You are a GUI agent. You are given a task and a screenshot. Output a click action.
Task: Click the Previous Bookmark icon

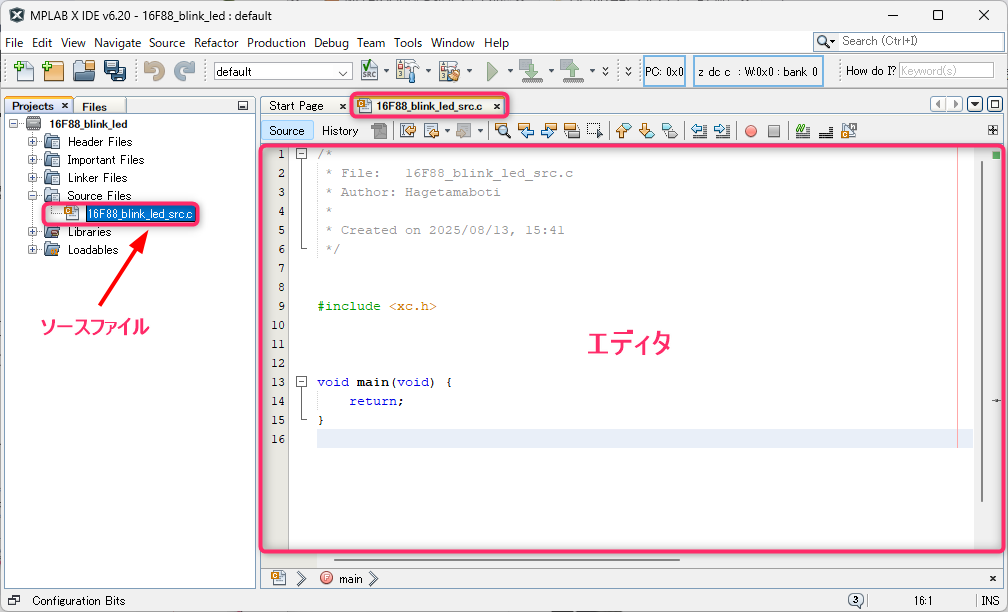[x=623, y=130]
